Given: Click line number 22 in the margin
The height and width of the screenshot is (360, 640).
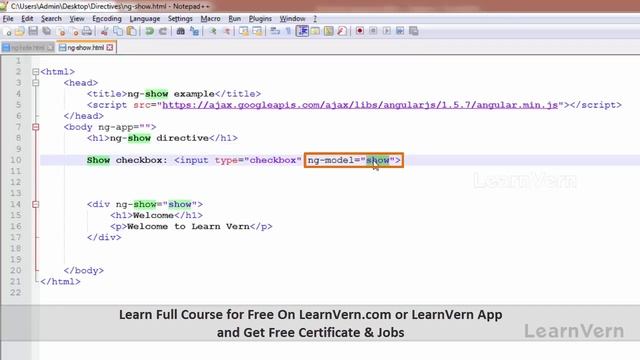Looking at the screenshot, I should point(16,292).
